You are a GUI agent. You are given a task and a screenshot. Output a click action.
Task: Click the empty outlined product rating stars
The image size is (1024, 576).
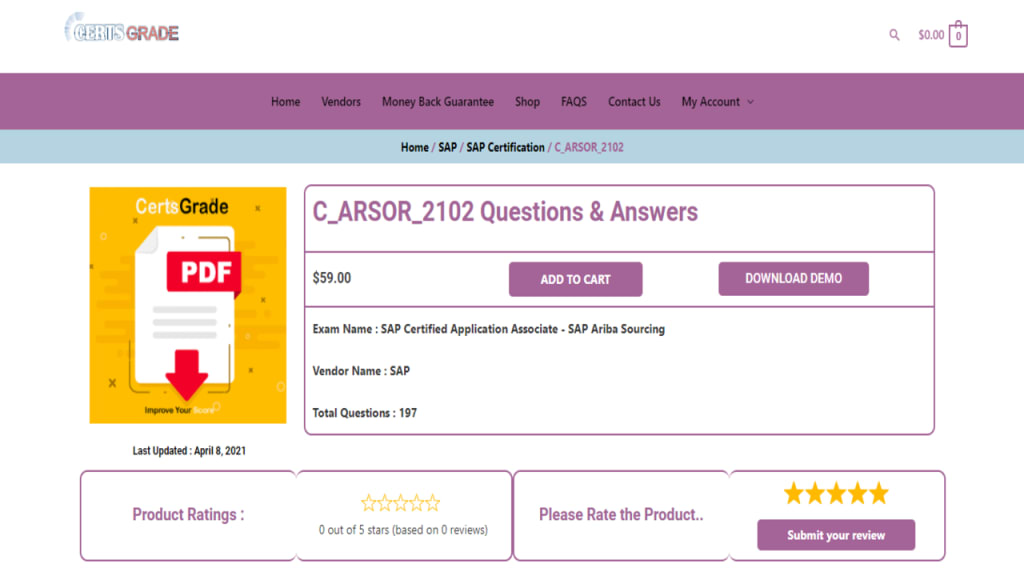coord(400,503)
